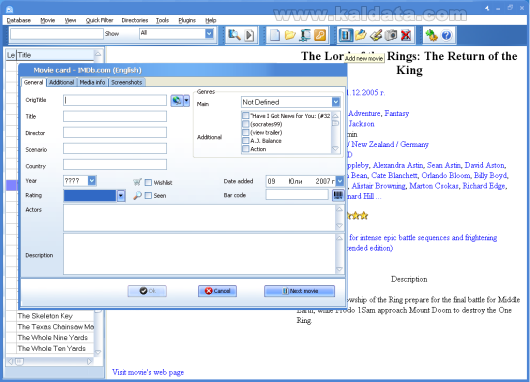This screenshot has width=530, height=382.
Task: Select The Whole Nine Yards in movie list
Action: pyautogui.click(x=52, y=337)
